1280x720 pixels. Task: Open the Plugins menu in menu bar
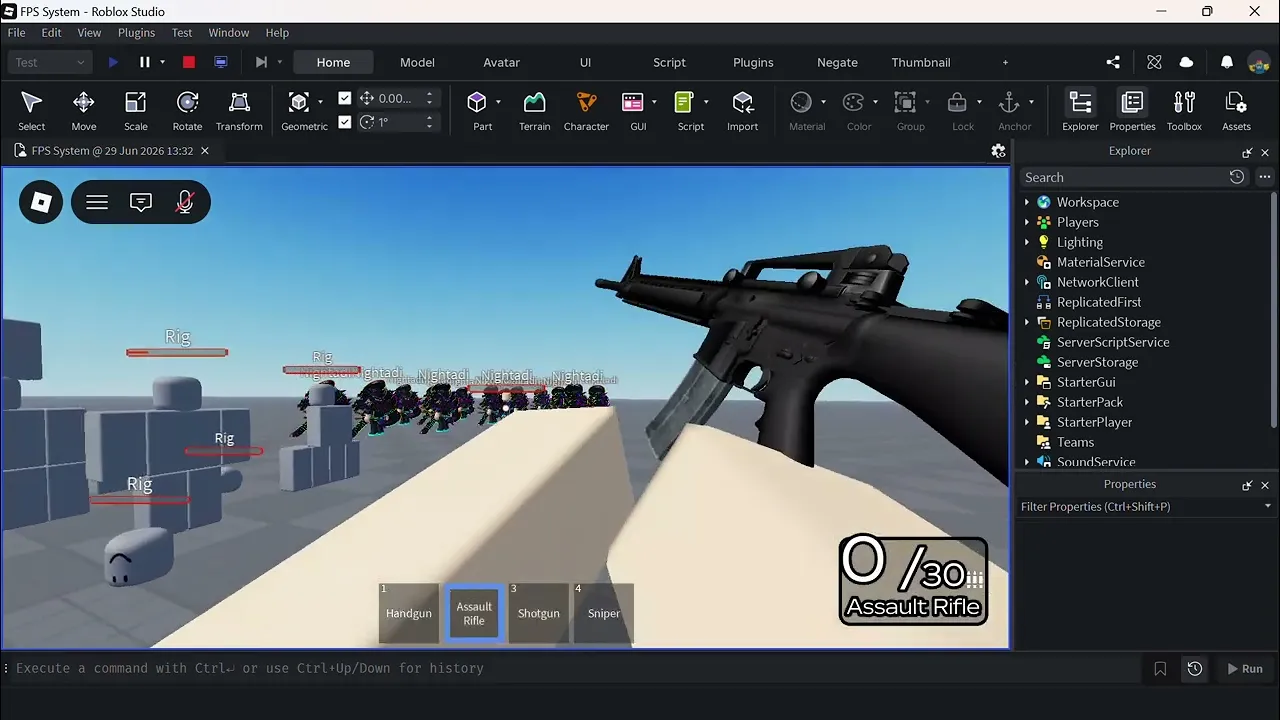(x=136, y=33)
